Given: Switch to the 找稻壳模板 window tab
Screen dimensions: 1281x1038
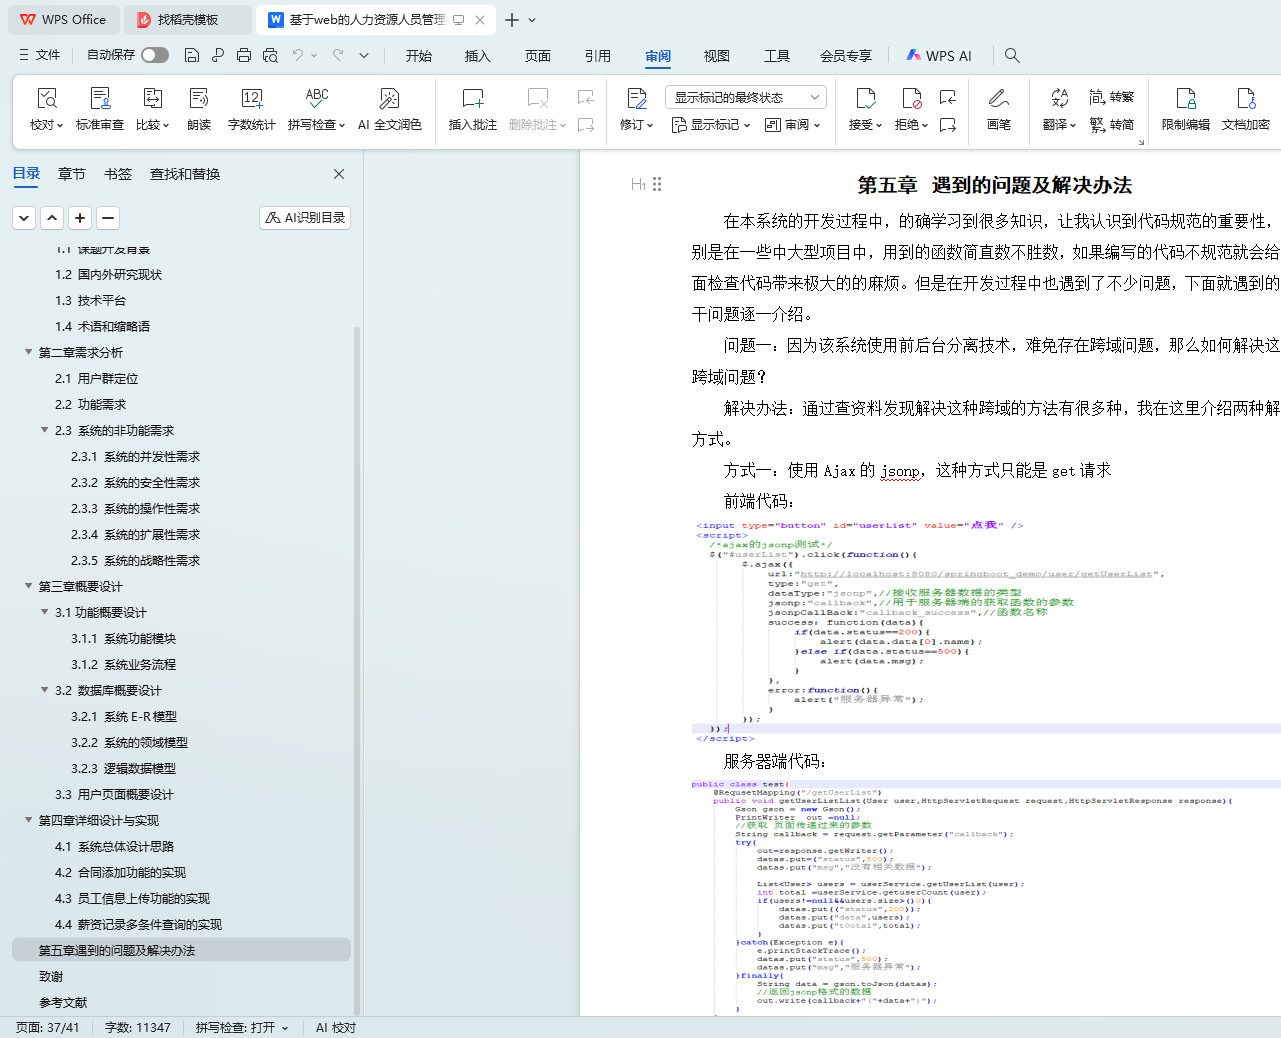Looking at the screenshot, I should [x=190, y=20].
